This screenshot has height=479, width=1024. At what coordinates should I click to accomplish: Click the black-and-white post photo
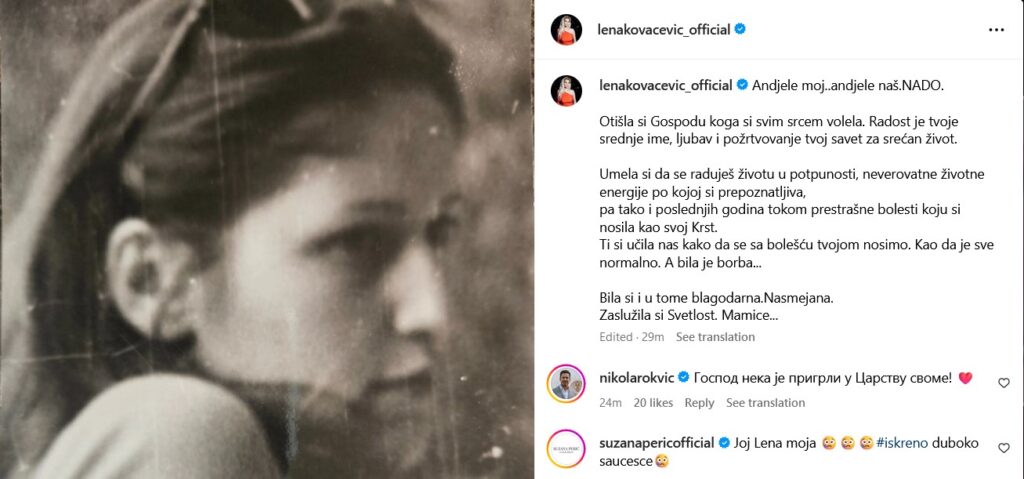tap(266, 239)
